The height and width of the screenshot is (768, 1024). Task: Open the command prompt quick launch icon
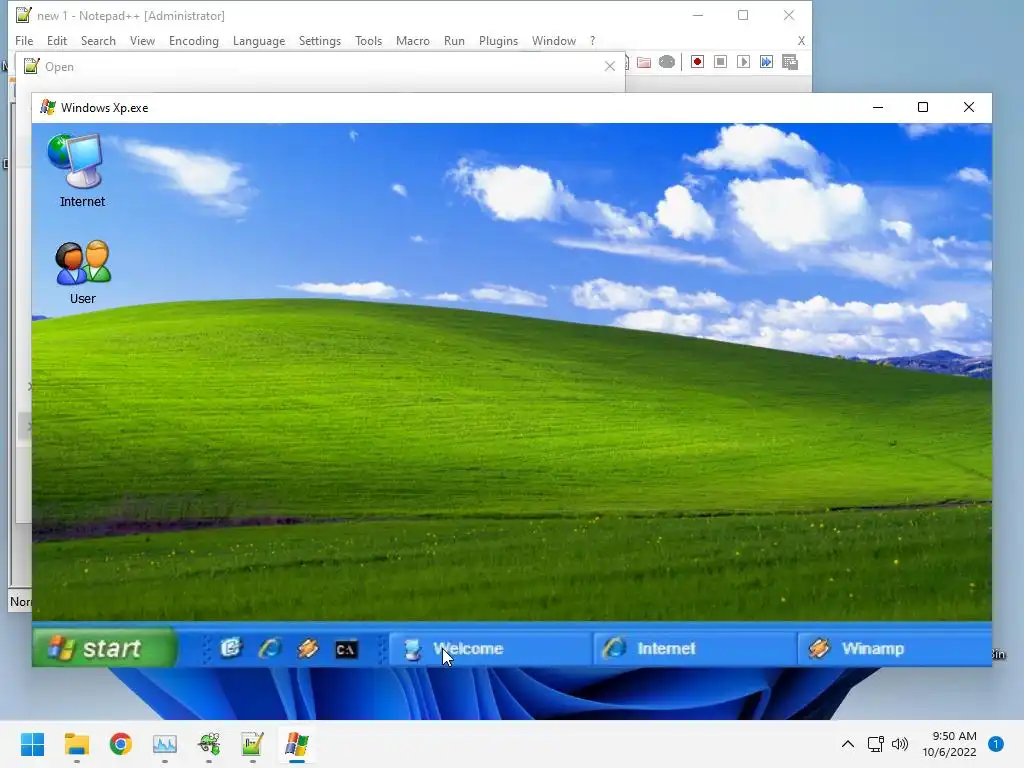346,649
